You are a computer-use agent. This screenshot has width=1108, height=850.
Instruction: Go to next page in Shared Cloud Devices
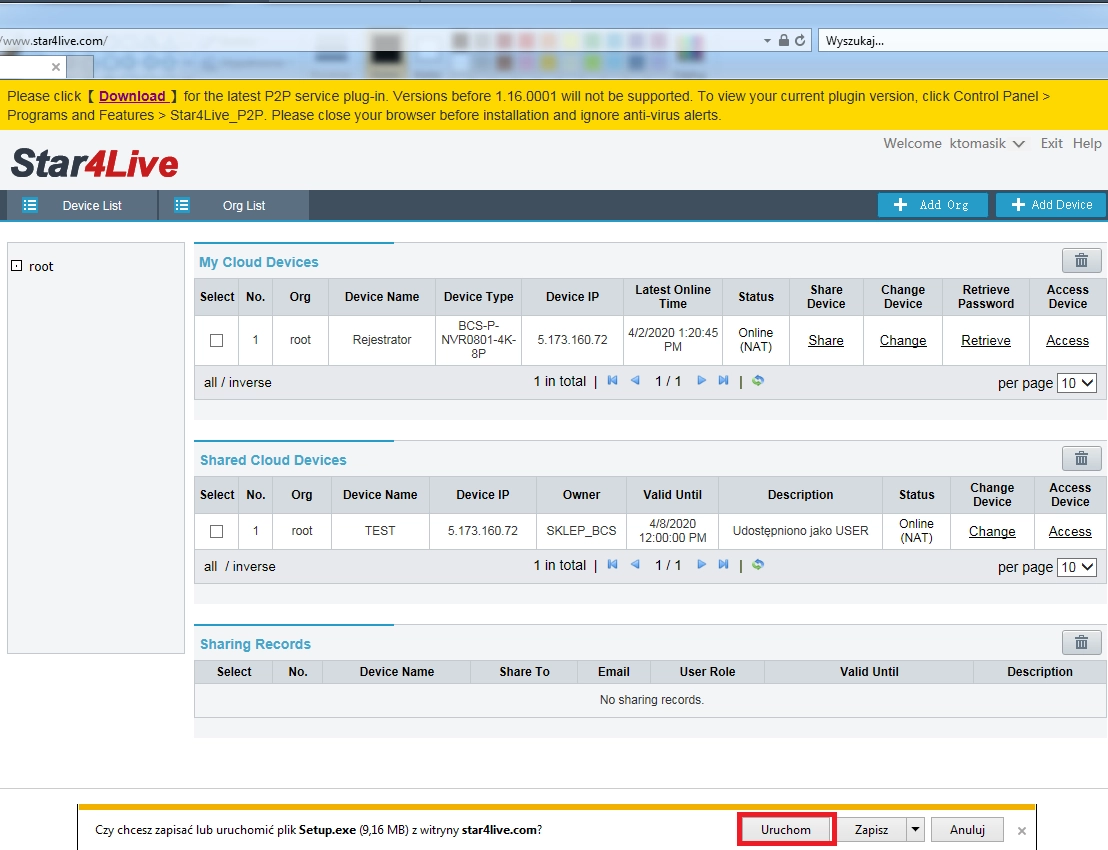701,565
